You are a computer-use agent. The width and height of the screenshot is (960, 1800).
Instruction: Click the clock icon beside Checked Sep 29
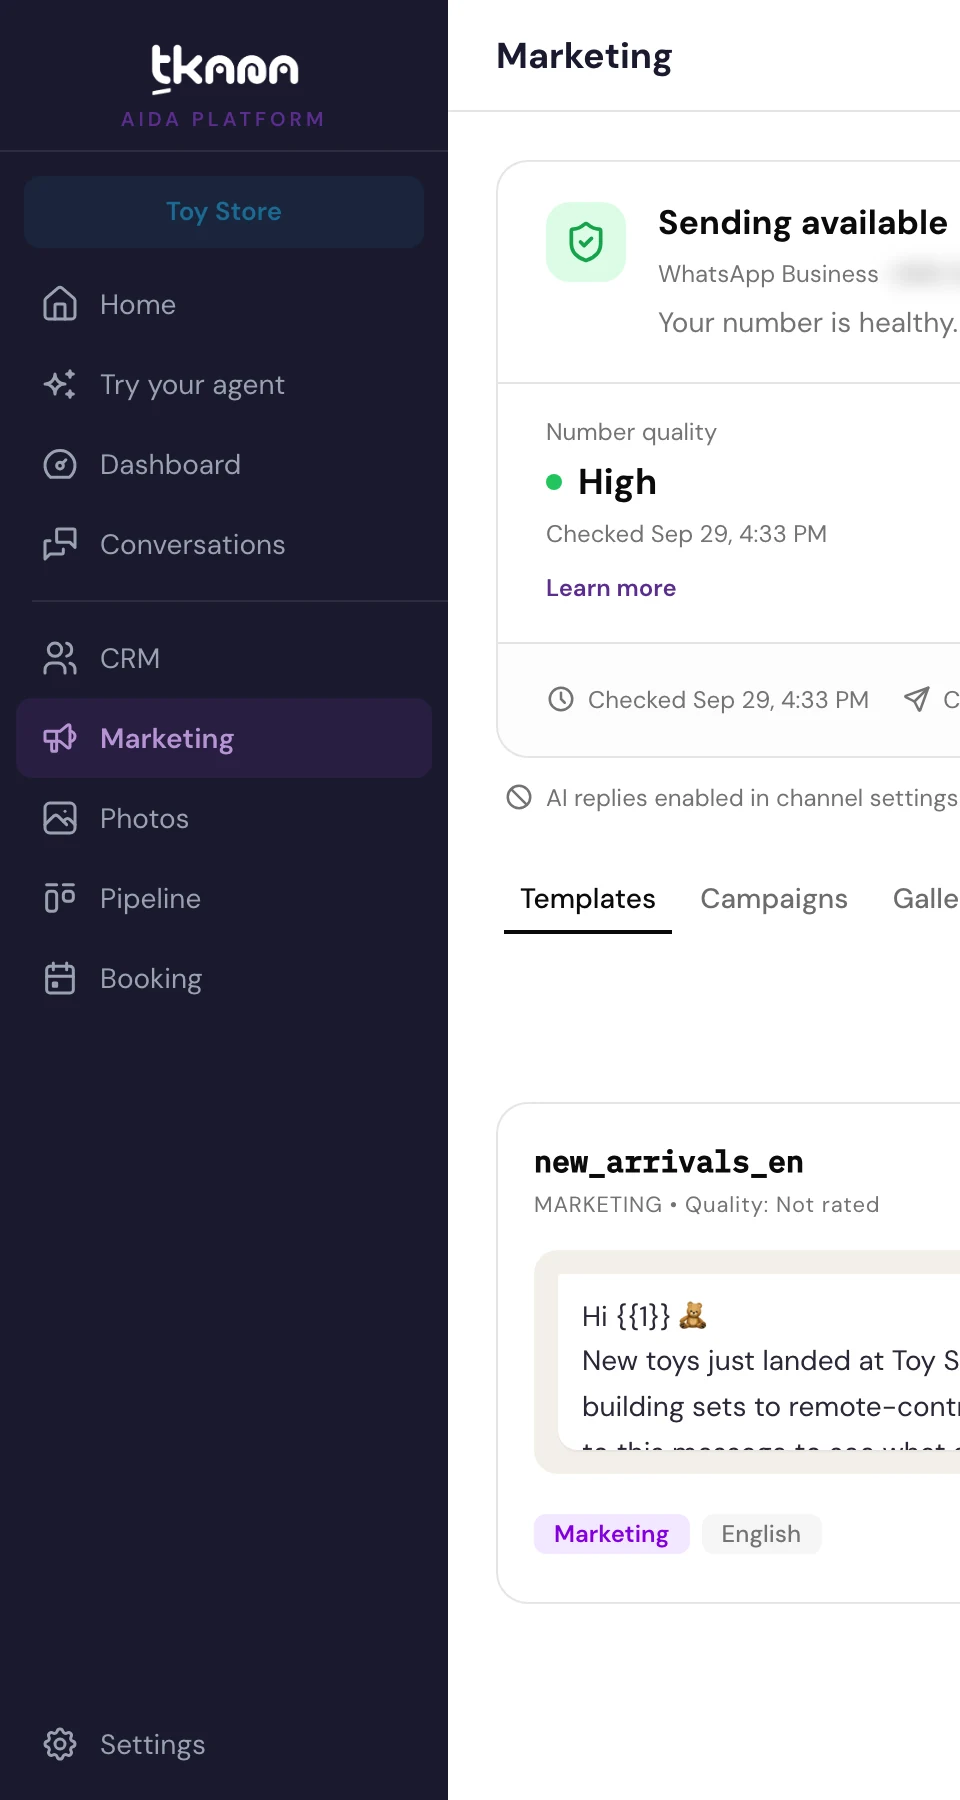tap(561, 699)
